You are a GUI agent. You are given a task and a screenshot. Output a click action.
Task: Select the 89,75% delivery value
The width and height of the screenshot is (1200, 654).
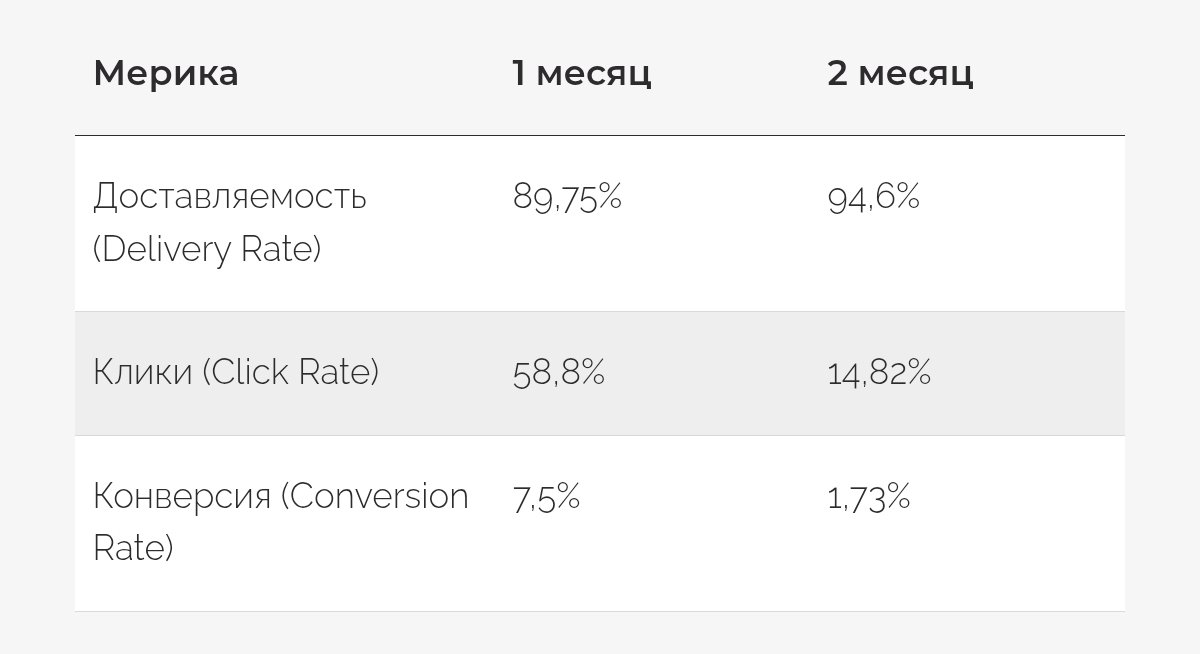point(567,197)
